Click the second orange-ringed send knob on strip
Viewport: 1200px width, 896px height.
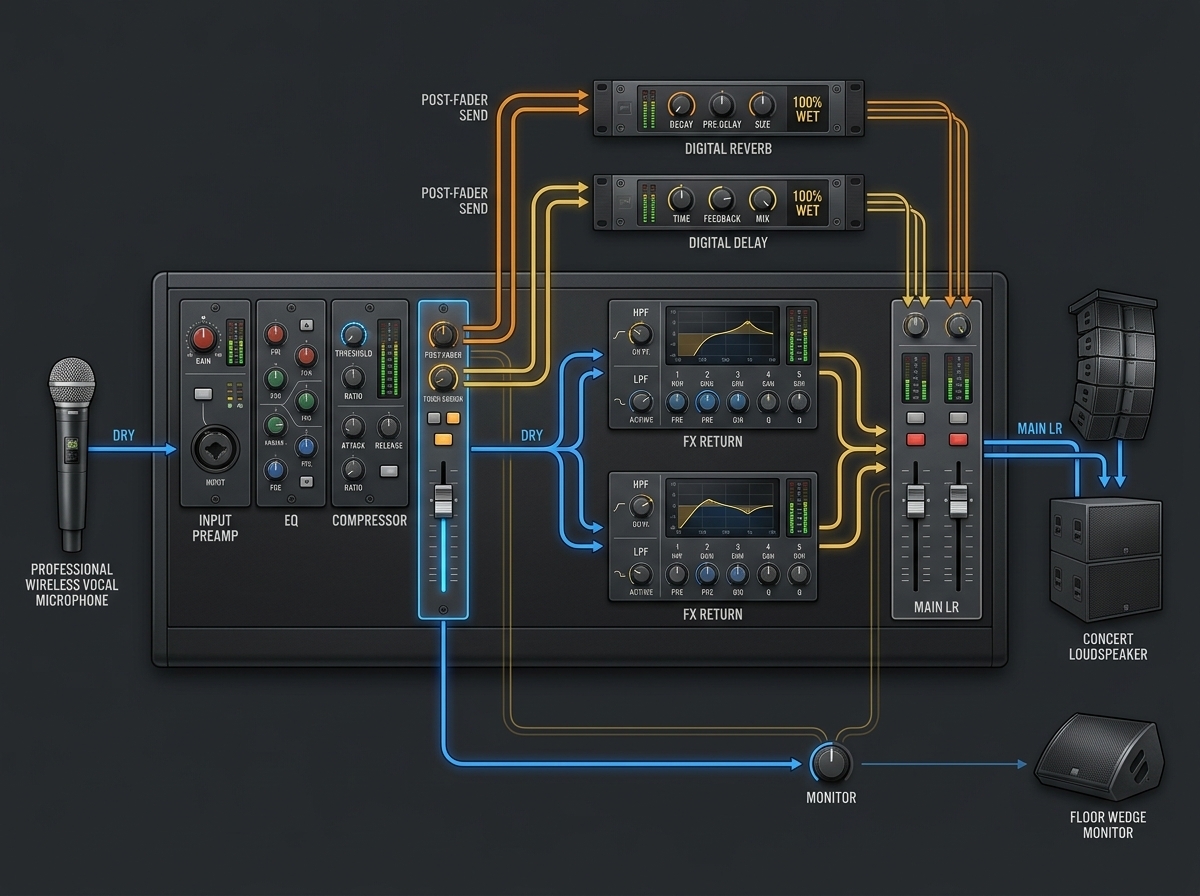coord(443,378)
